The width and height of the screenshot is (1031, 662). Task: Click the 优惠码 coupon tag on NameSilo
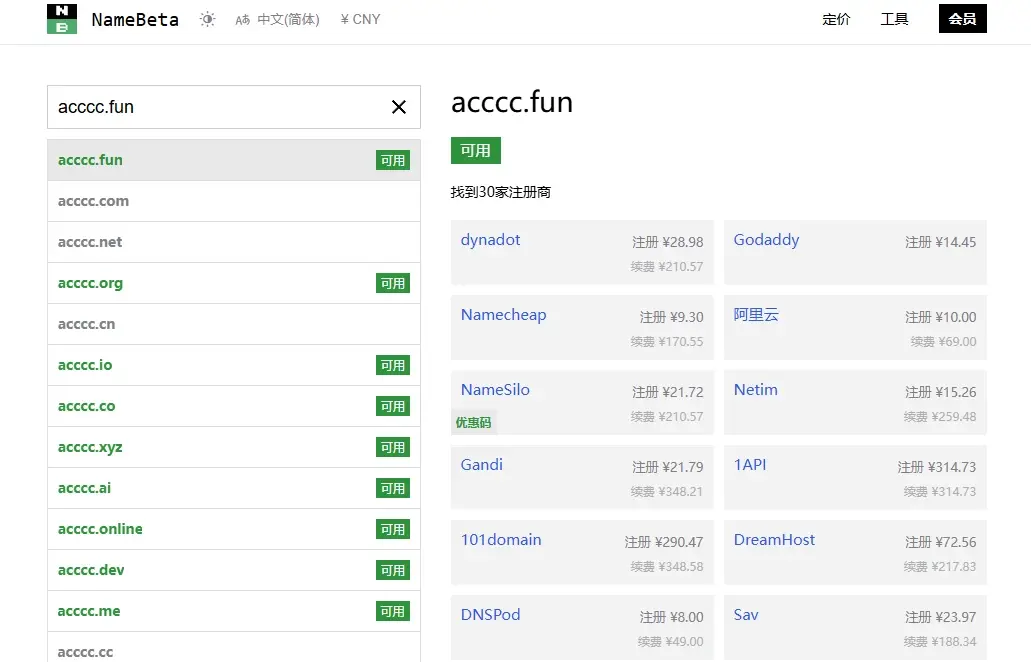pyautogui.click(x=473, y=423)
